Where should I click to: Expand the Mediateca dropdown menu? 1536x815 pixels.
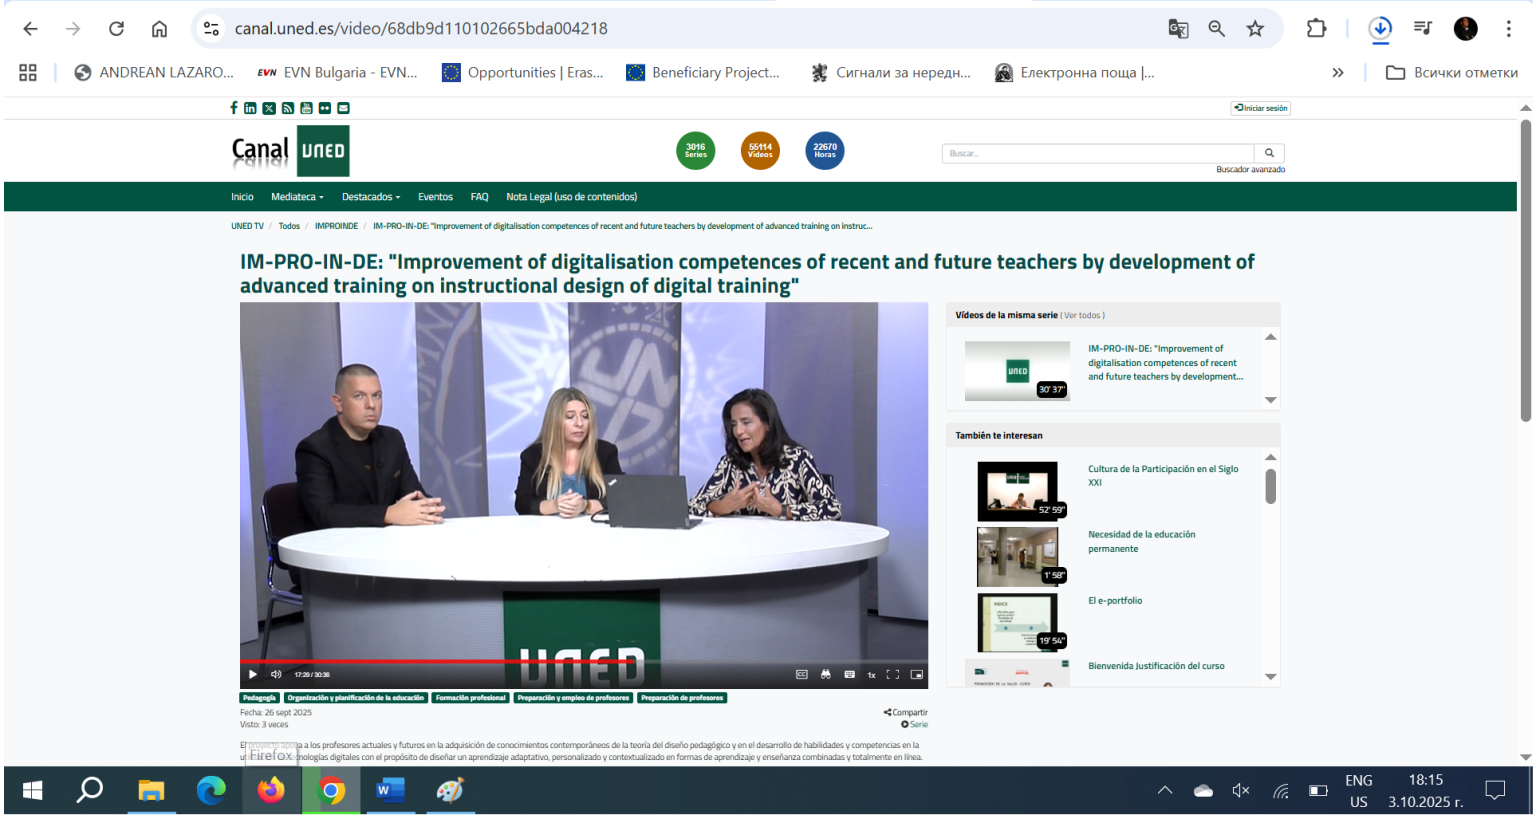click(x=297, y=197)
